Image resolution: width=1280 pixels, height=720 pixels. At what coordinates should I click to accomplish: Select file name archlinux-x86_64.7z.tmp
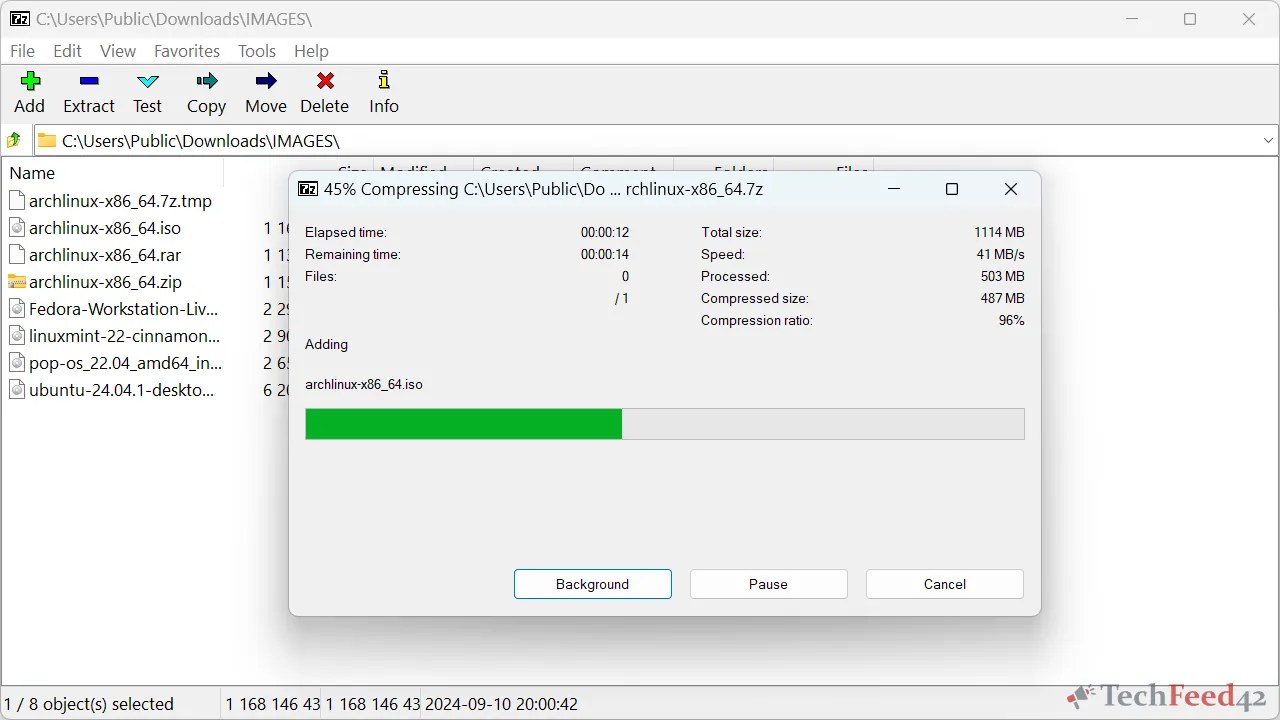pos(121,201)
